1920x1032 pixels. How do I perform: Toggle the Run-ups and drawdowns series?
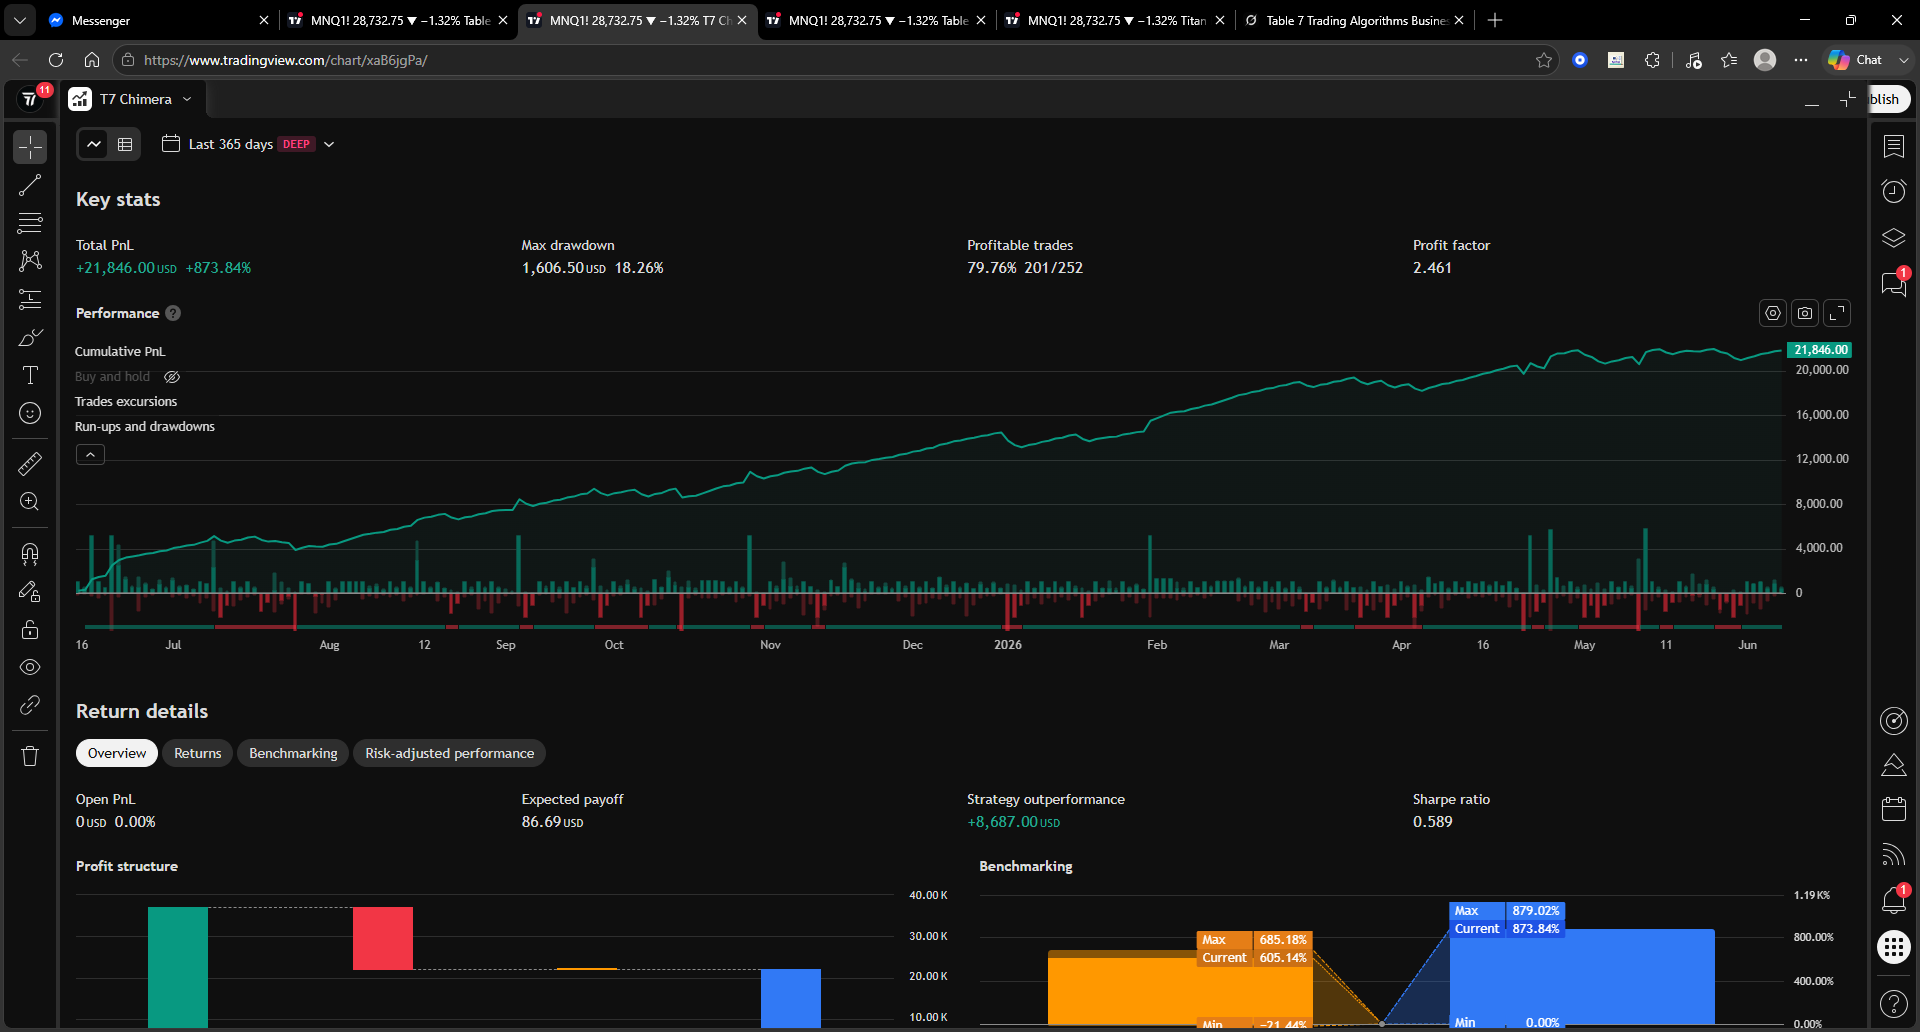tap(145, 426)
